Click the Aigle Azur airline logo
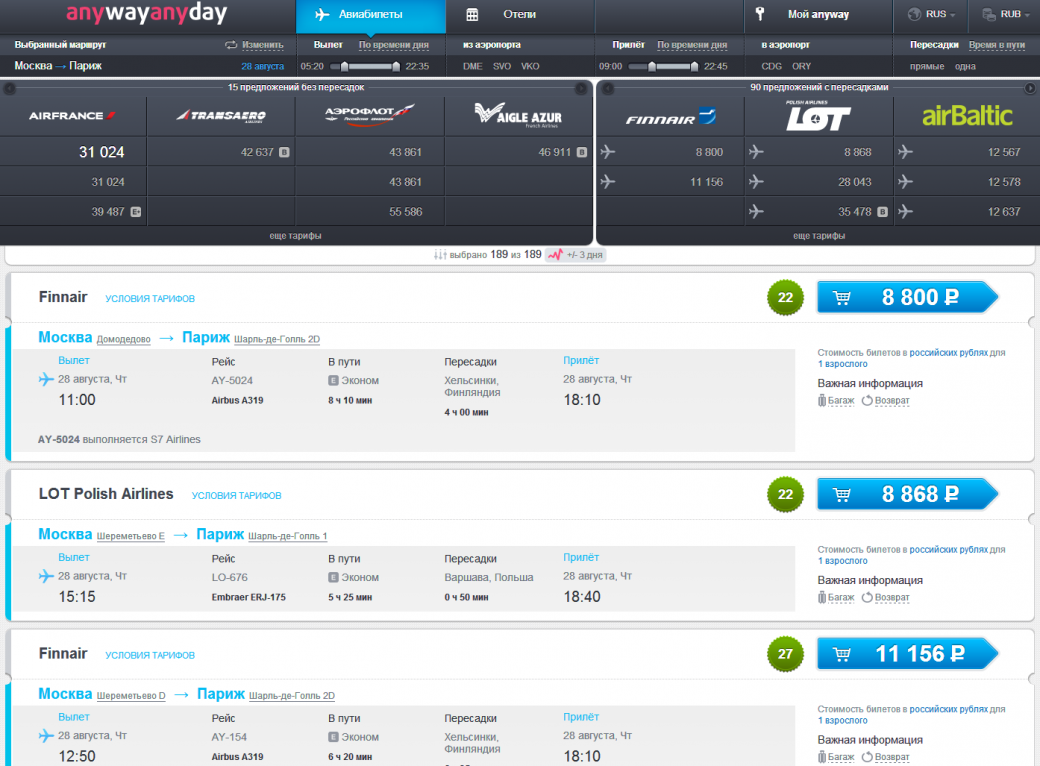This screenshot has height=766, width=1040. 518,116
